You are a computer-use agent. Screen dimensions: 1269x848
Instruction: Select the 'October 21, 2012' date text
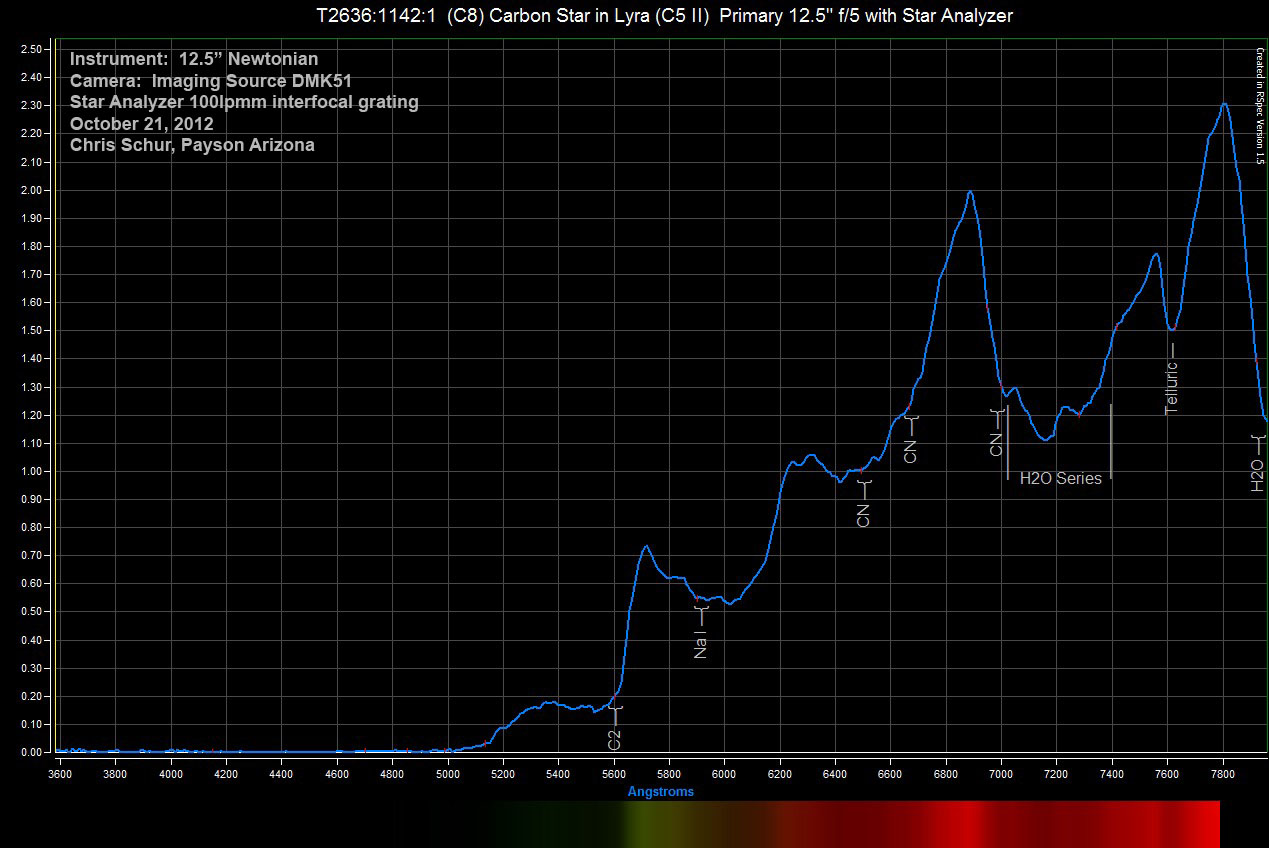pyautogui.click(x=141, y=124)
